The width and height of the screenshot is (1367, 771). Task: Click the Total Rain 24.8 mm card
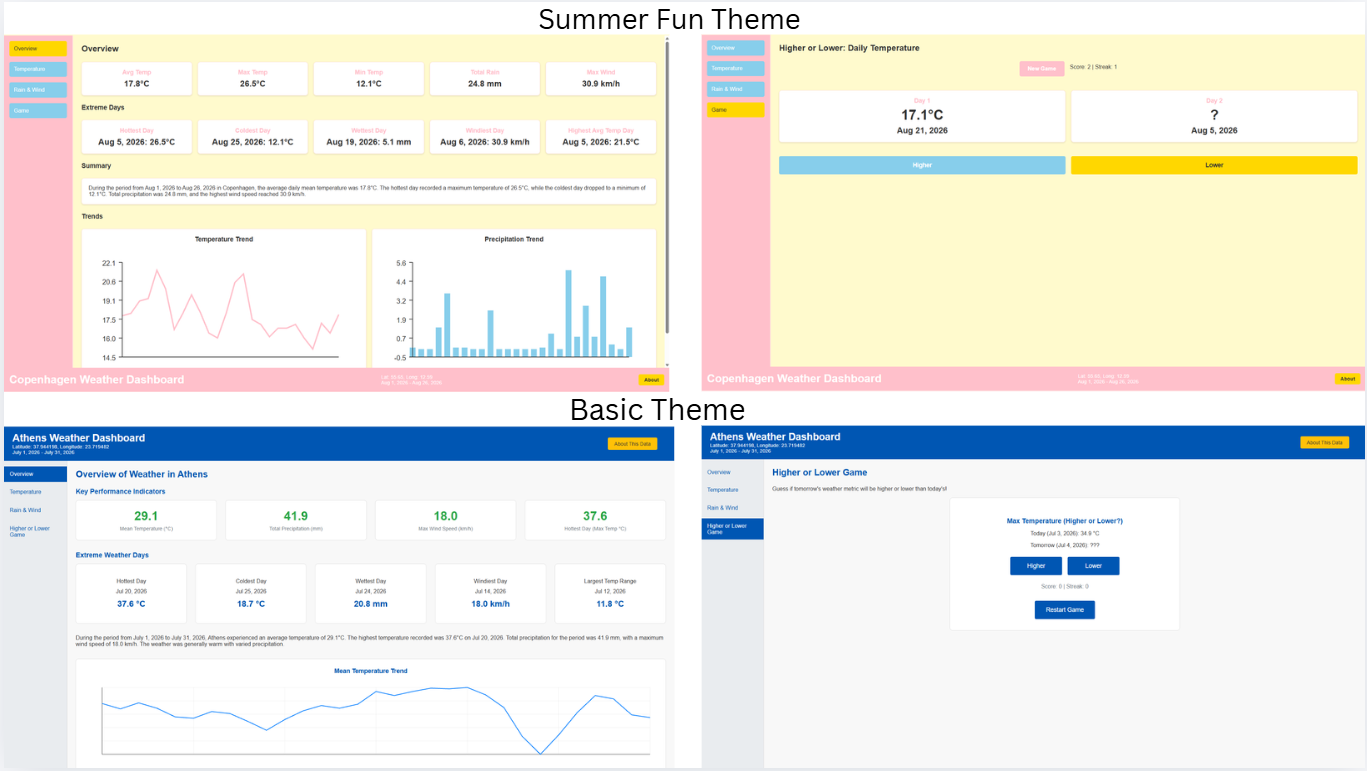coord(485,79)
